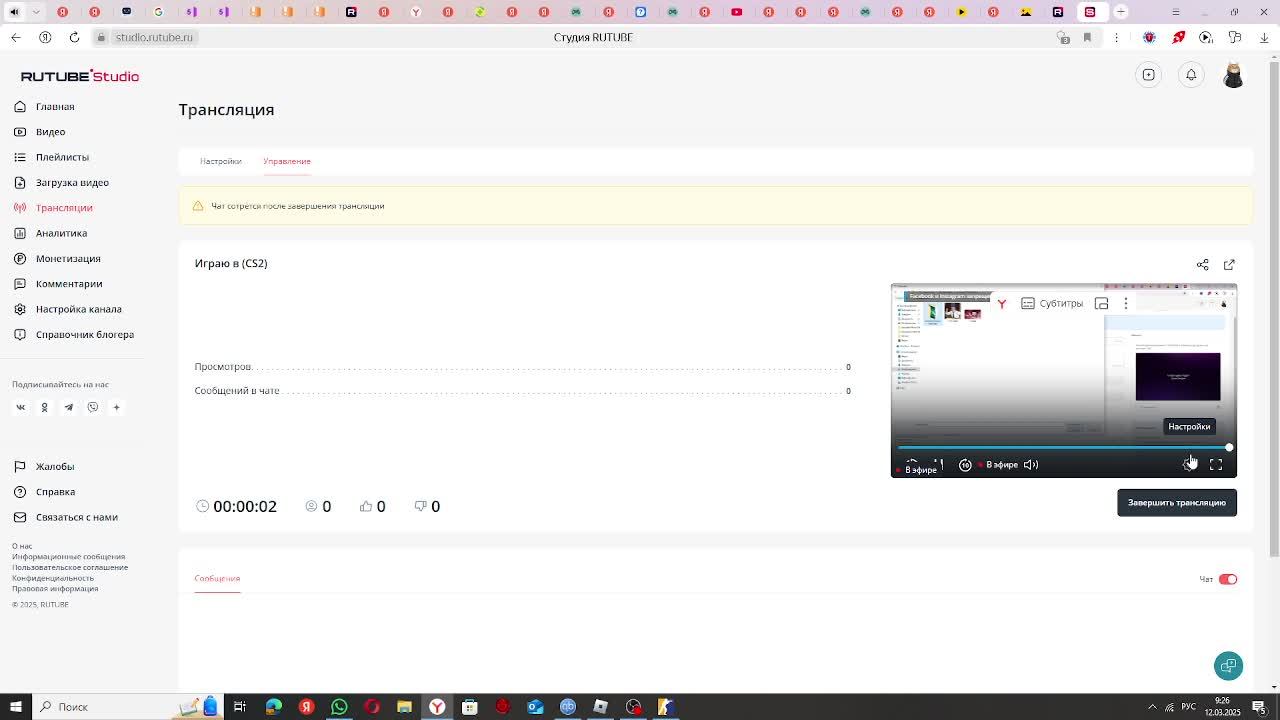Open the О нас footer link
The height and width of the screenshot is (720, 1280).
point(22,546)
